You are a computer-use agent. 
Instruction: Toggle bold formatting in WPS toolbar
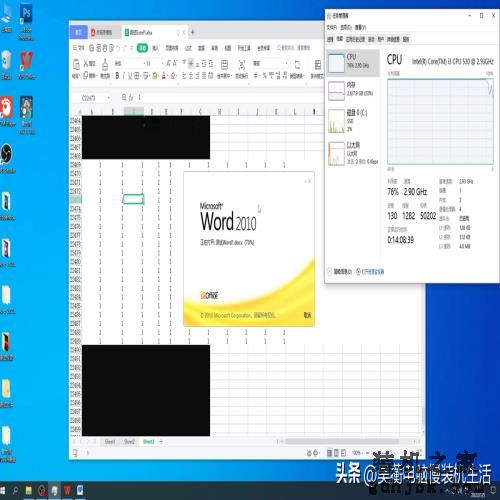click(117, 76)
